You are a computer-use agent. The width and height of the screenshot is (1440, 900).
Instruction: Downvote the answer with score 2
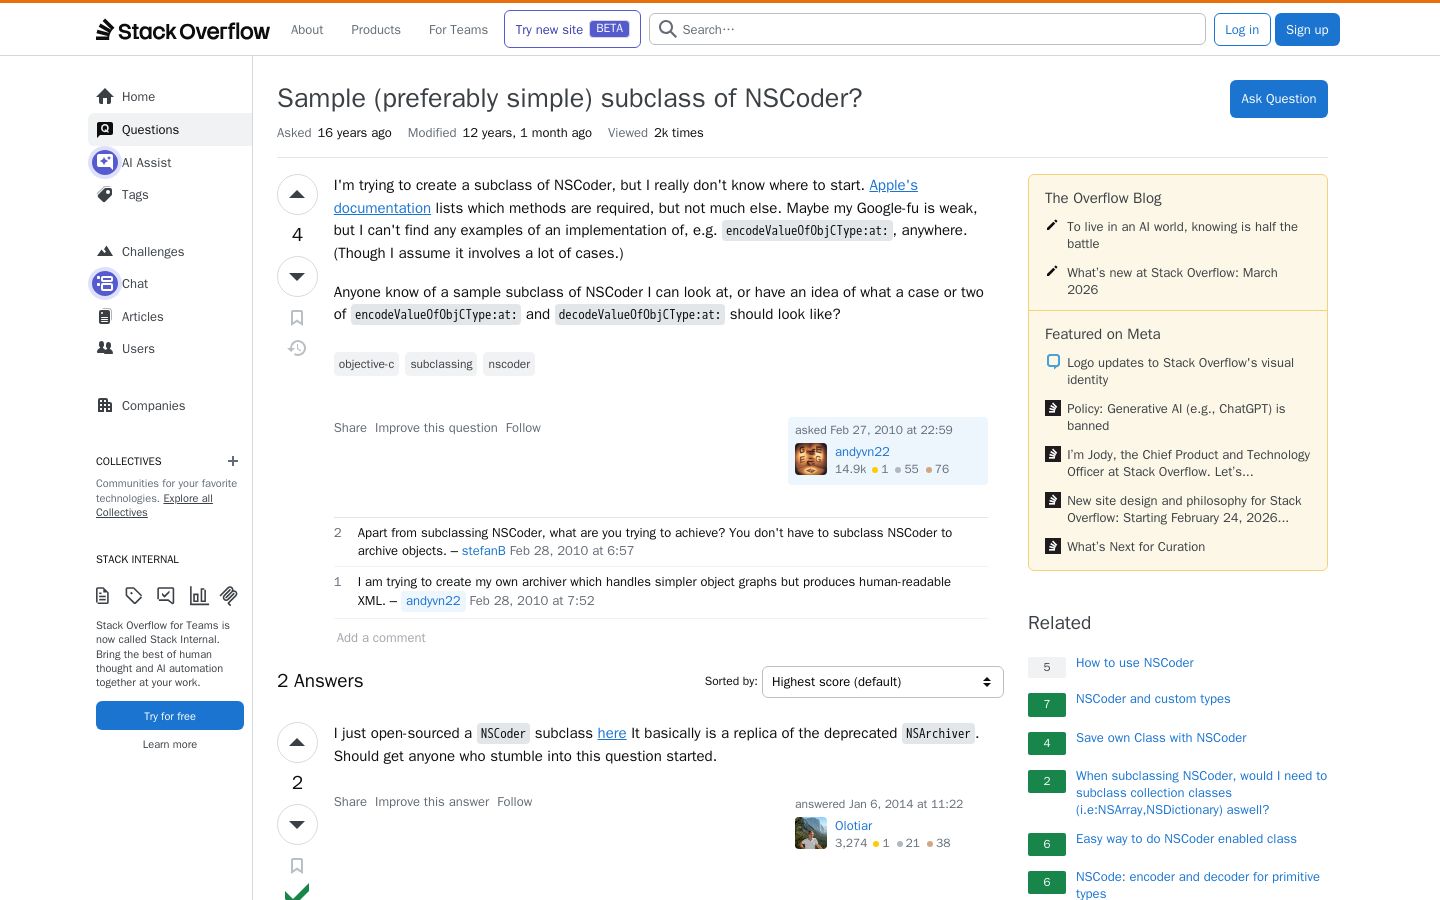point(297,824)
